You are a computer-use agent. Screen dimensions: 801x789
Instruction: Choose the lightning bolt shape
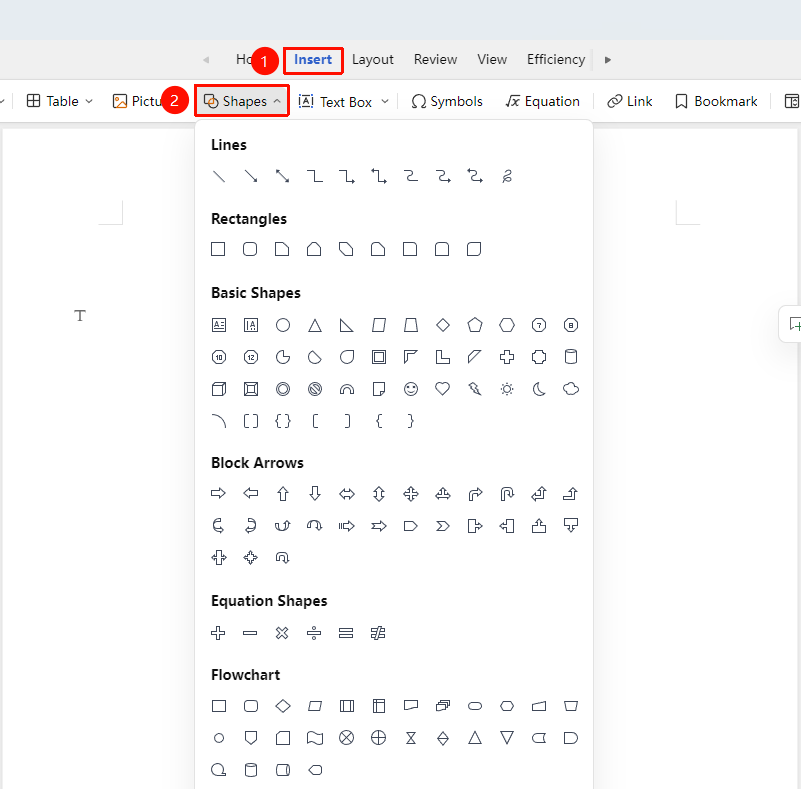(x=475, y=389)
